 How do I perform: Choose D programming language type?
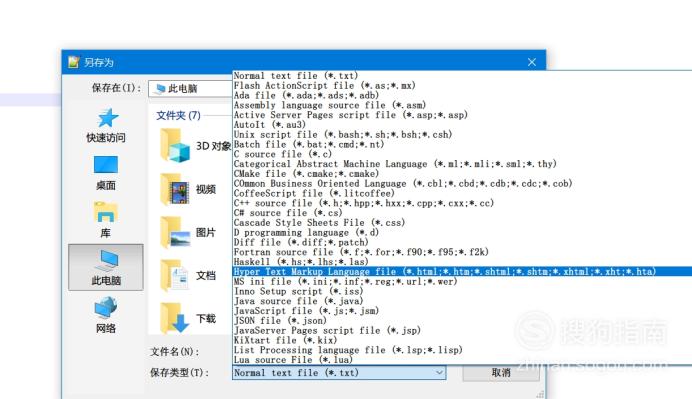462,232
